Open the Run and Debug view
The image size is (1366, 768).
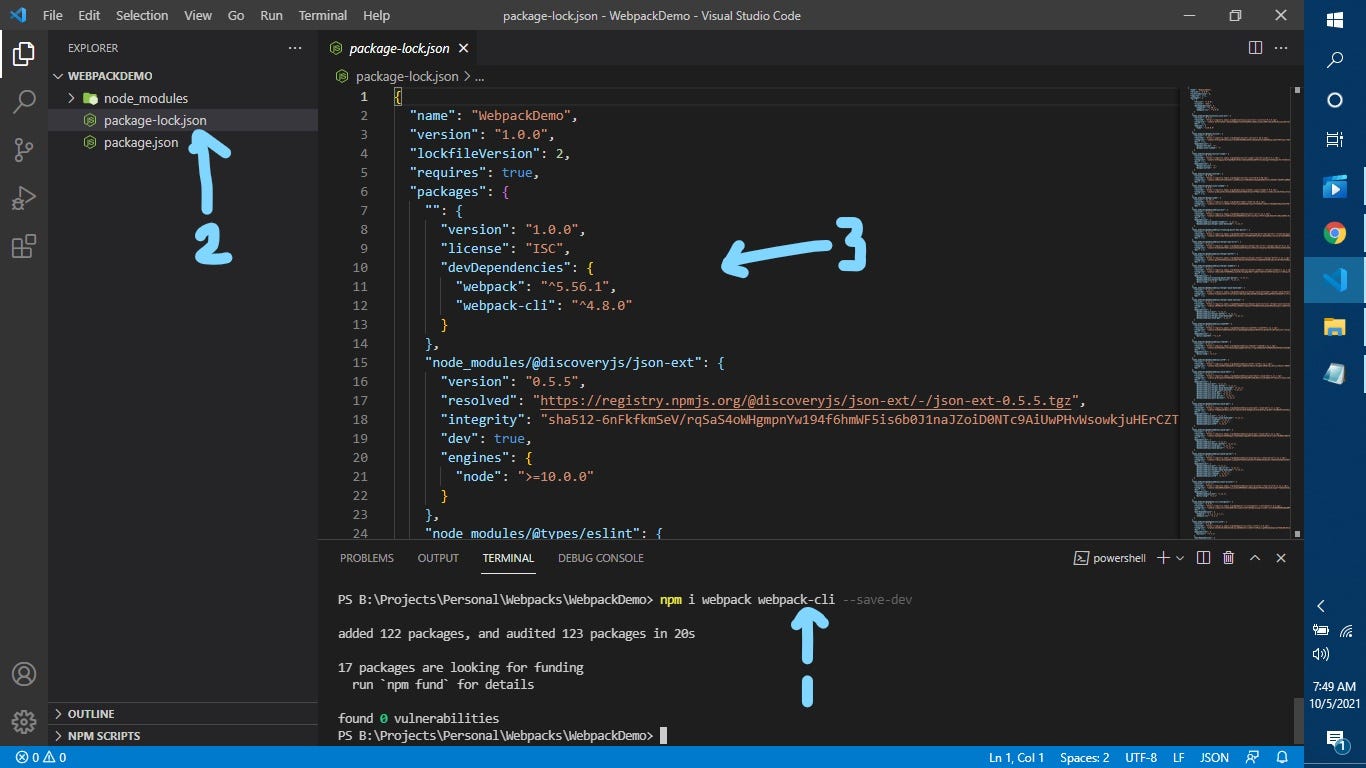[x=23, y=198]
